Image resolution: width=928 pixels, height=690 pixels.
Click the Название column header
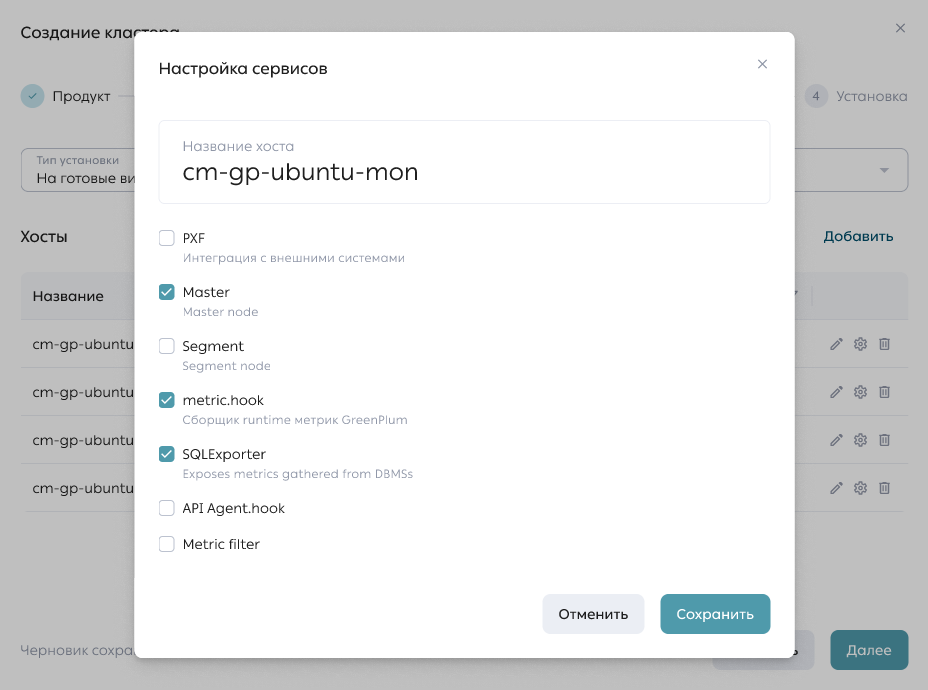coord(68,296)
